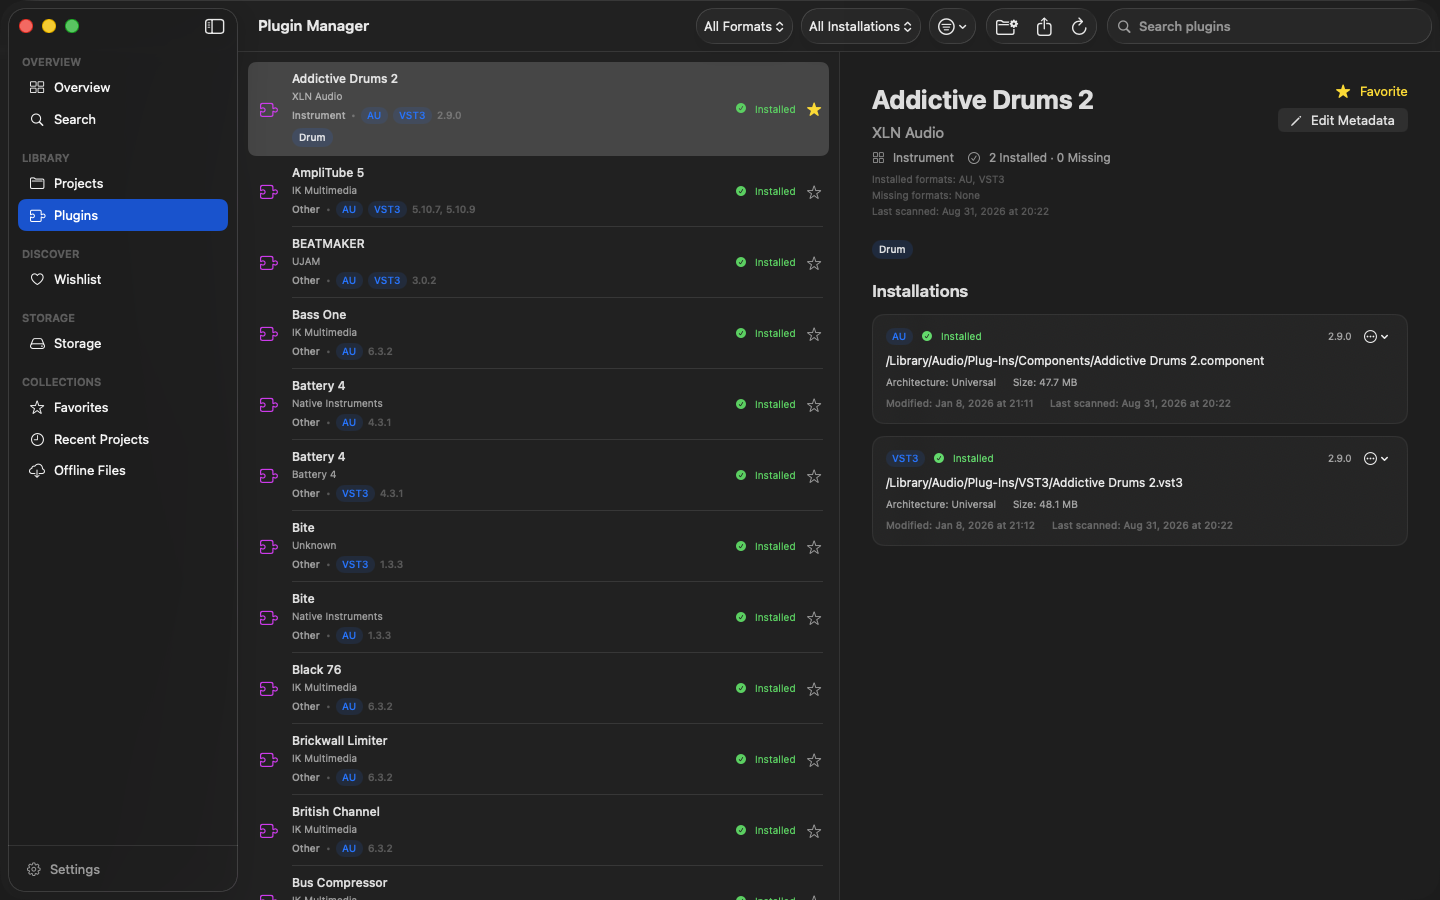Click the green Installed check for BEATMAKER
This screenshot has width=1440, height=900.
pyautogui.click(x=741, y=263)
